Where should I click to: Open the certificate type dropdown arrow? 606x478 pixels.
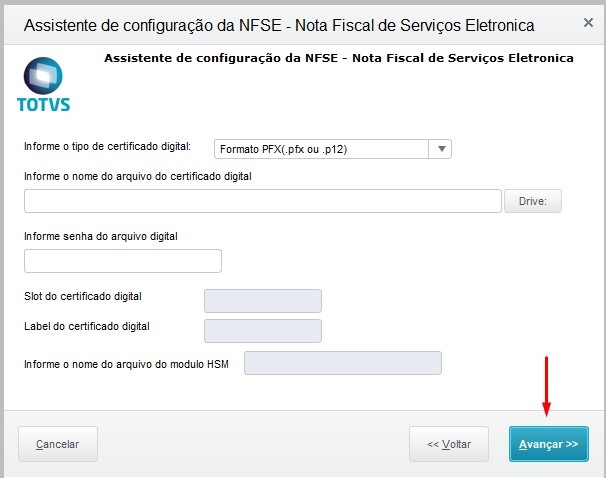point(441,149)
